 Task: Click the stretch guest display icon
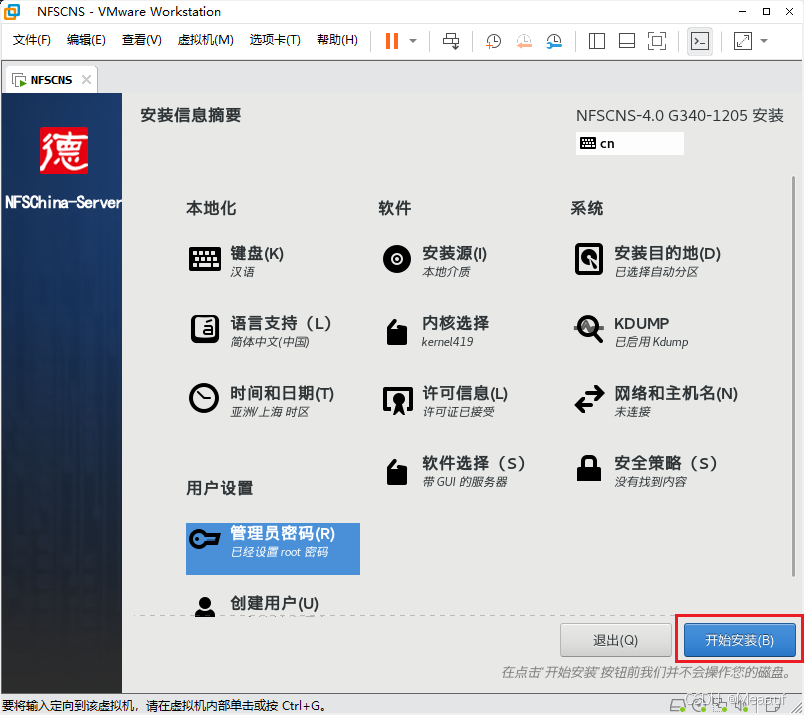[x=742, y=41]
